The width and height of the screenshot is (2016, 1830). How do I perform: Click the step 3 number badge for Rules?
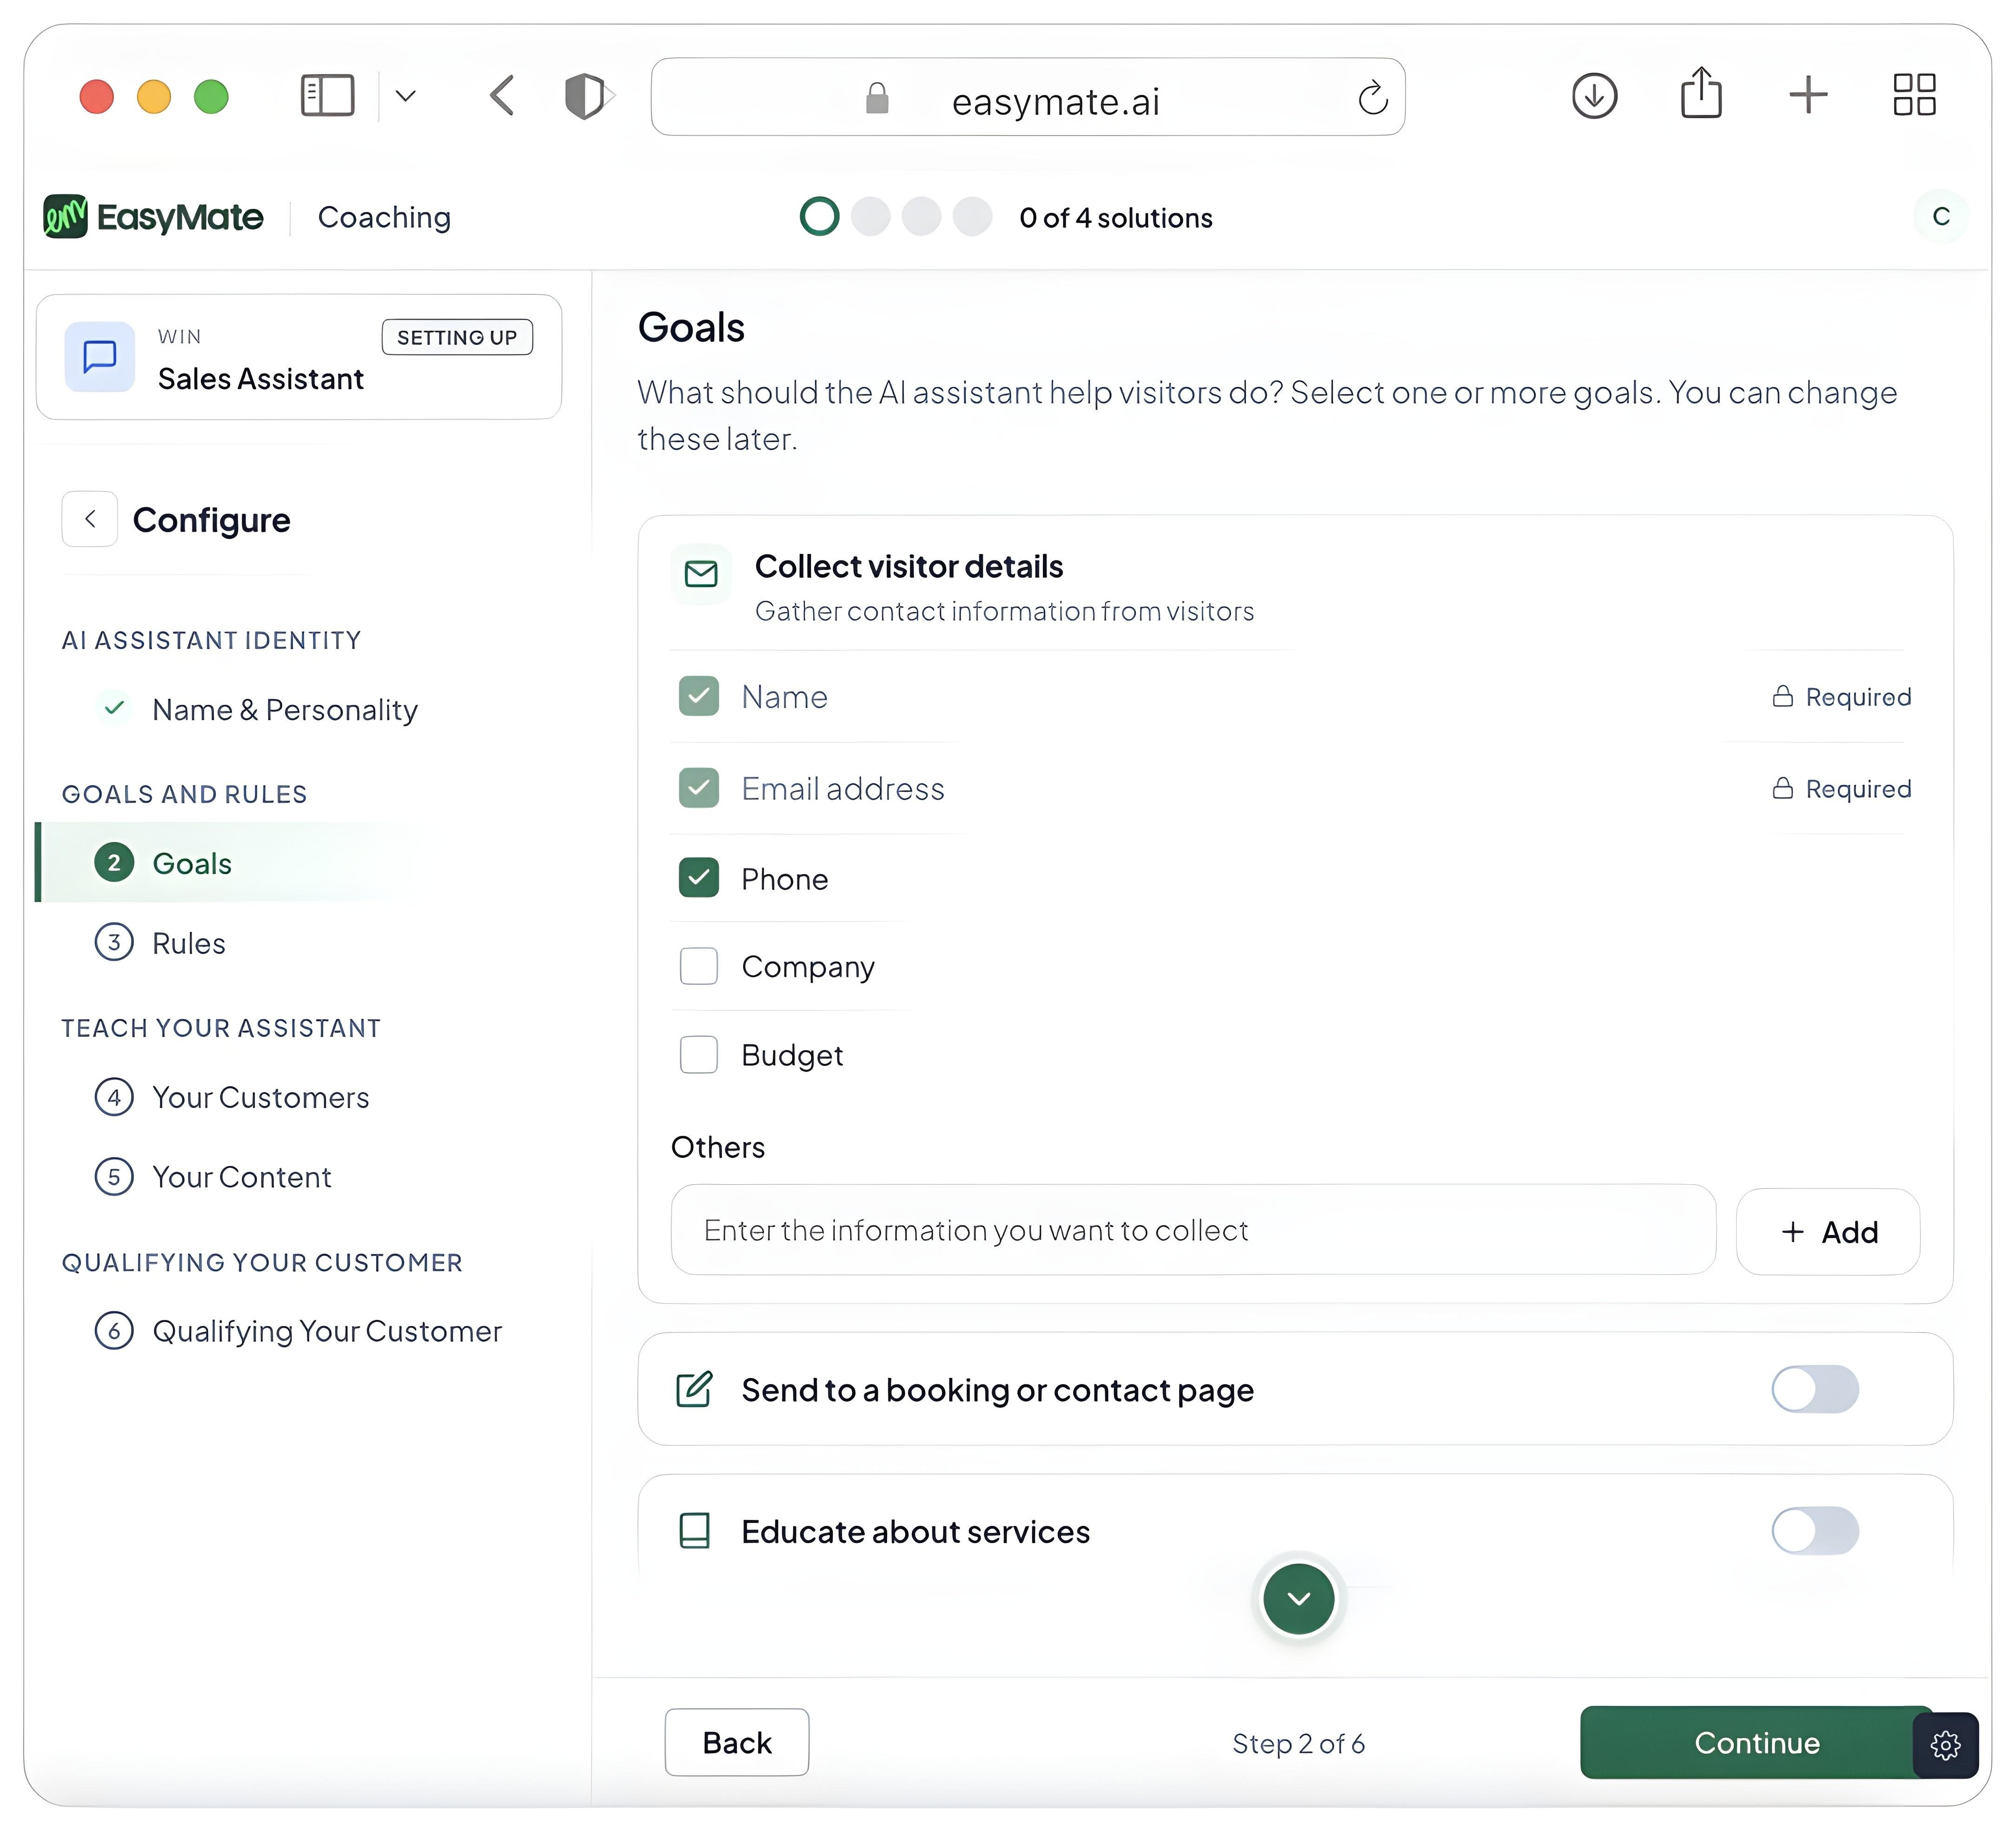[x=113, y=943]
